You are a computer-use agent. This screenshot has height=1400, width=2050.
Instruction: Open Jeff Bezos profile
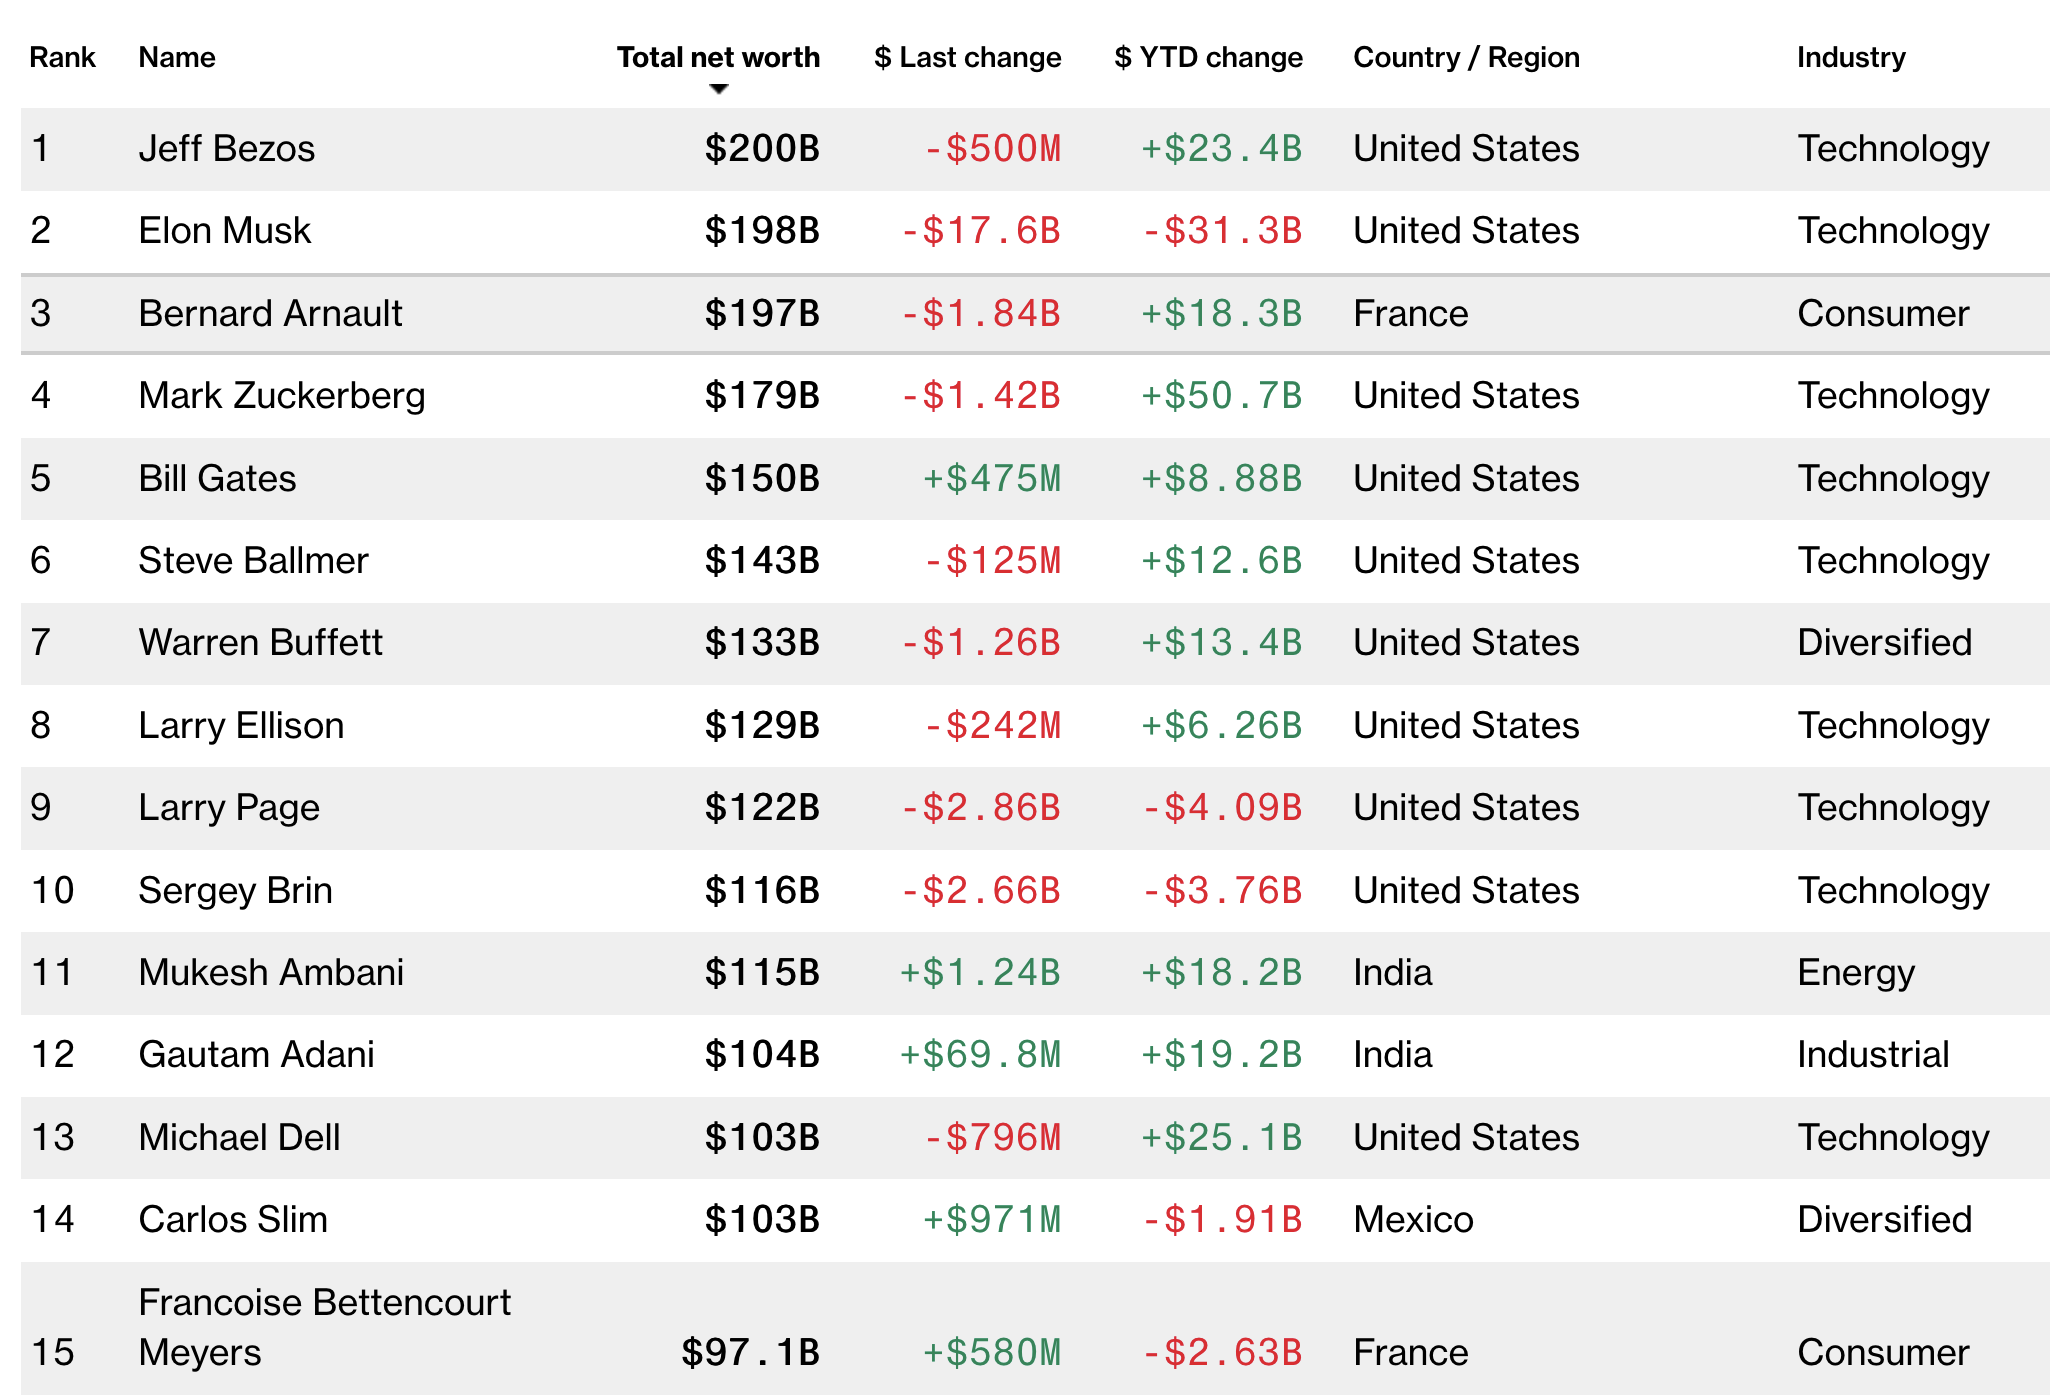pyautogui.click(x=226, y=149)
